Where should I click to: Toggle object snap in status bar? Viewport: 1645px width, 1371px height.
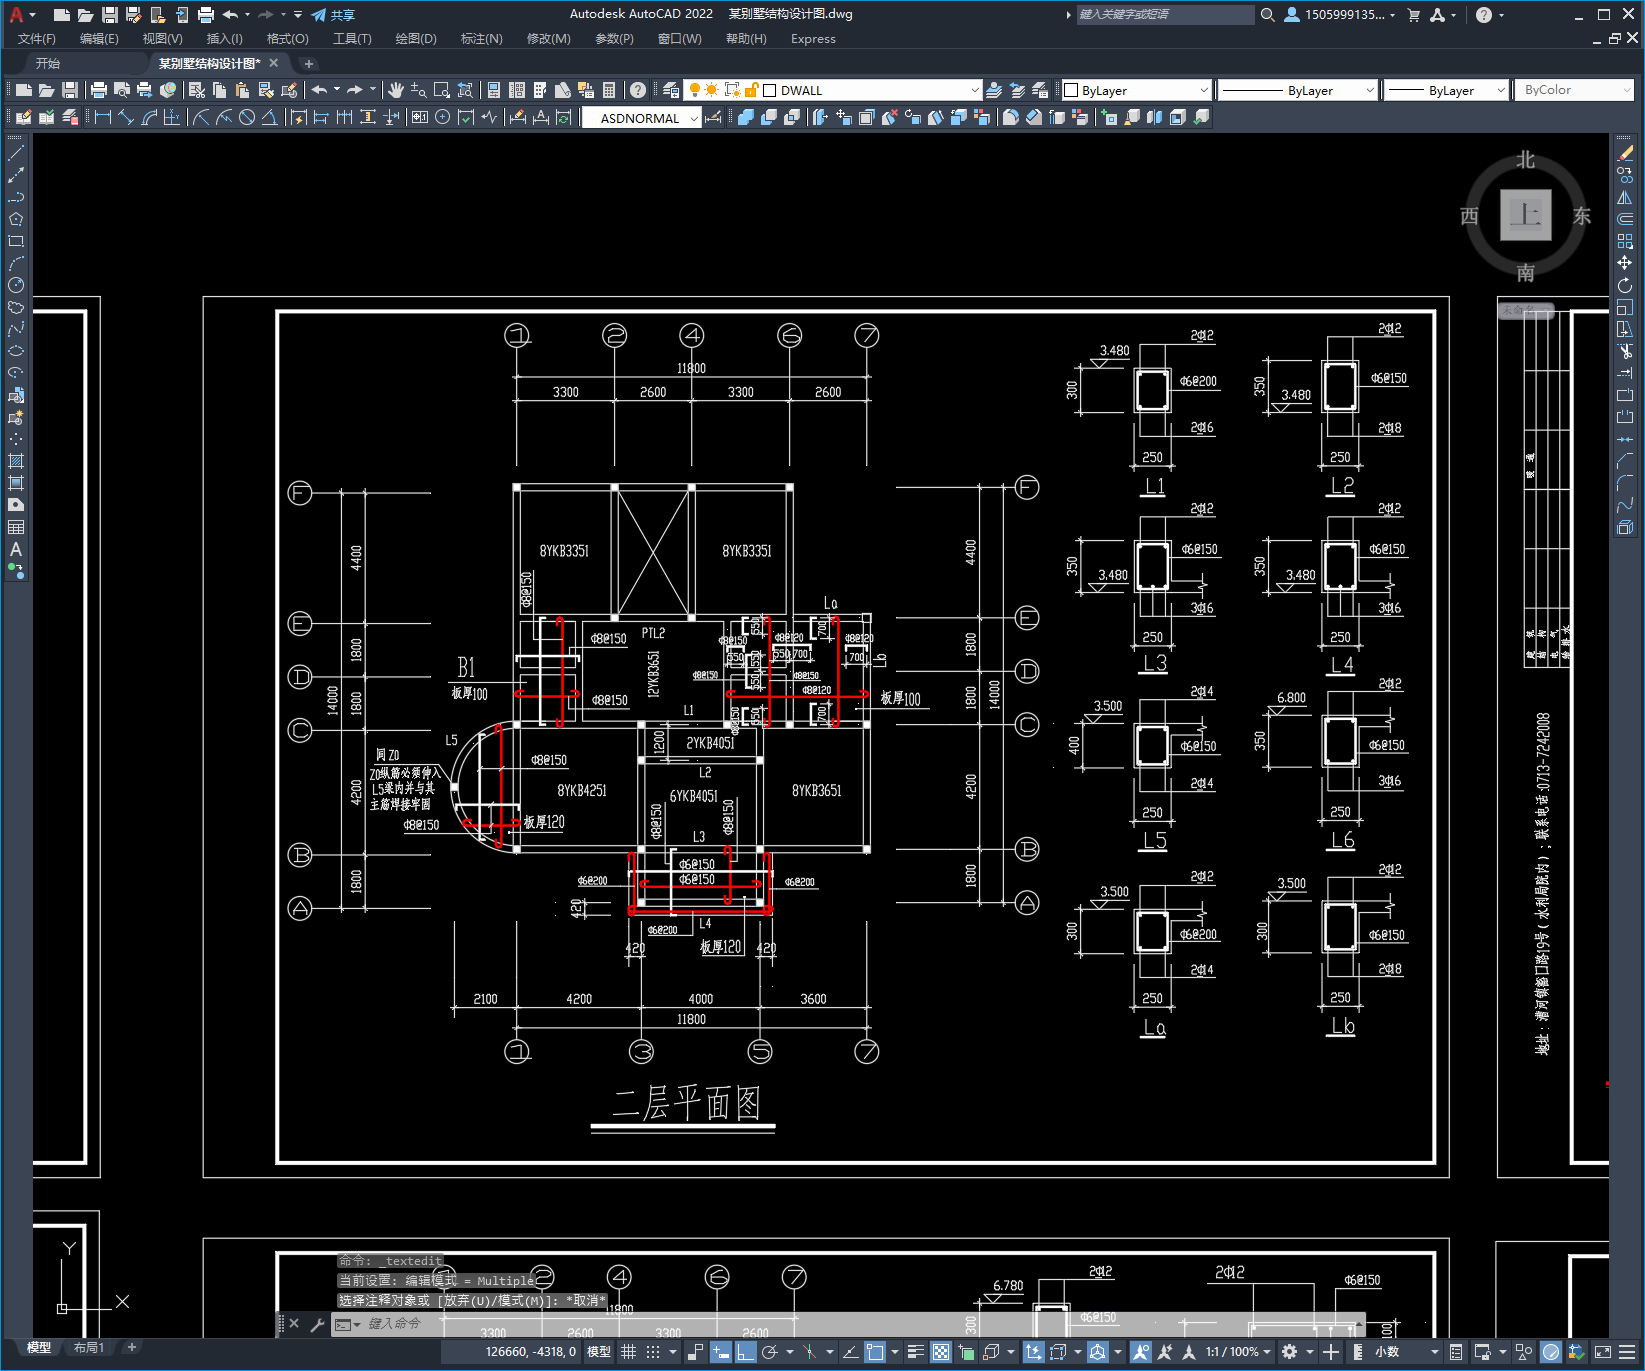875,1352
